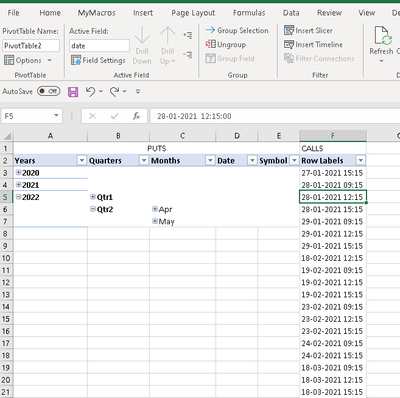Click Group Selection button
The image size is (400, 398).
pyautogui.click(x=237, y=30)
